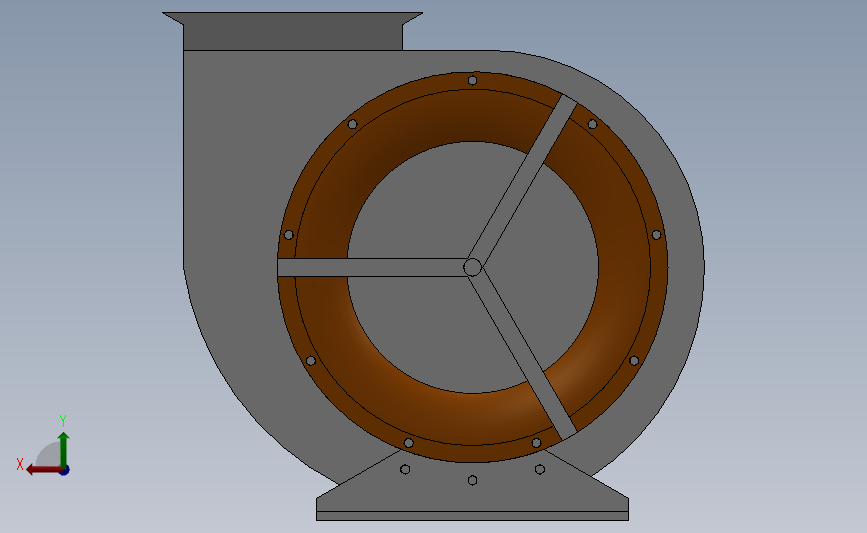Image resolution: width=867 pixels, height=533 pixels.
Task: Select the horizontal spoke bar of the inlet guard
Action: click(372, 268)
